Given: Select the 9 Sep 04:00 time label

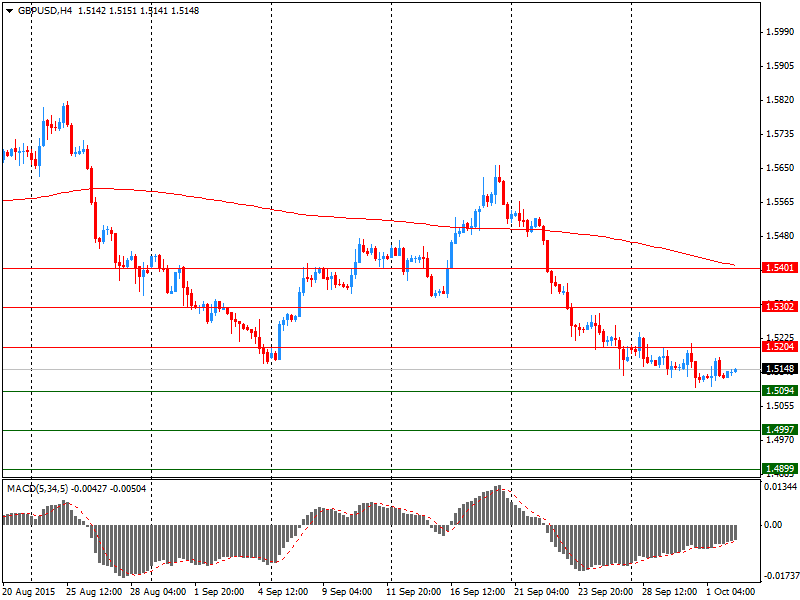Looking at the screenshot, I should (347, 592).
